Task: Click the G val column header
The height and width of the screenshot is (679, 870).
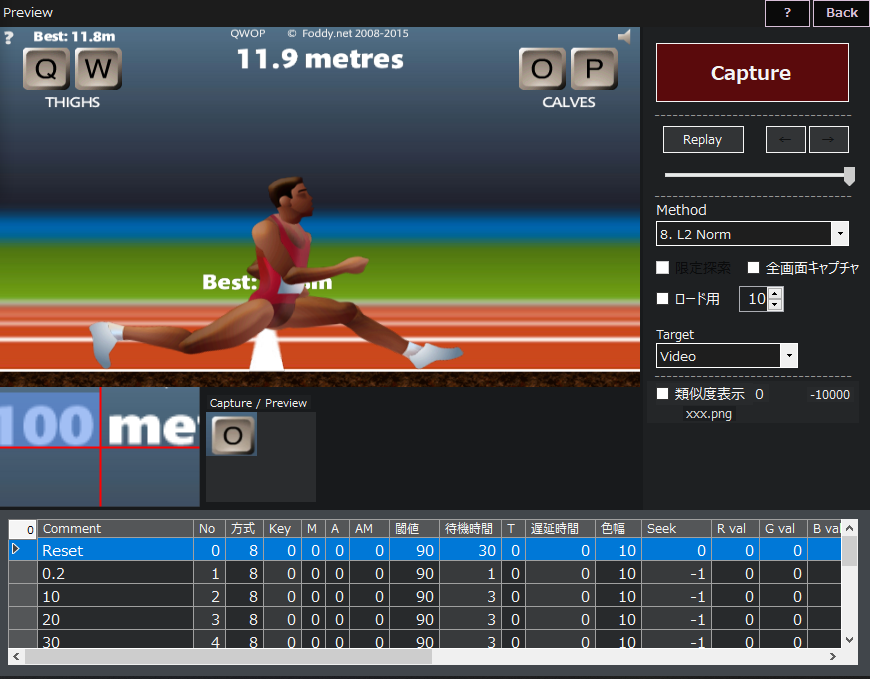Action: [783, 529]
